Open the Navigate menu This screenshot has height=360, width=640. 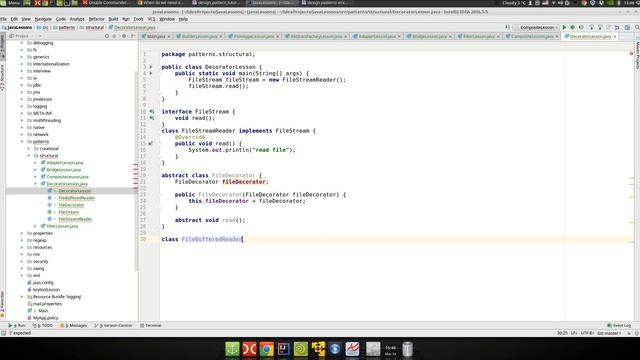[x=43, y=19]
